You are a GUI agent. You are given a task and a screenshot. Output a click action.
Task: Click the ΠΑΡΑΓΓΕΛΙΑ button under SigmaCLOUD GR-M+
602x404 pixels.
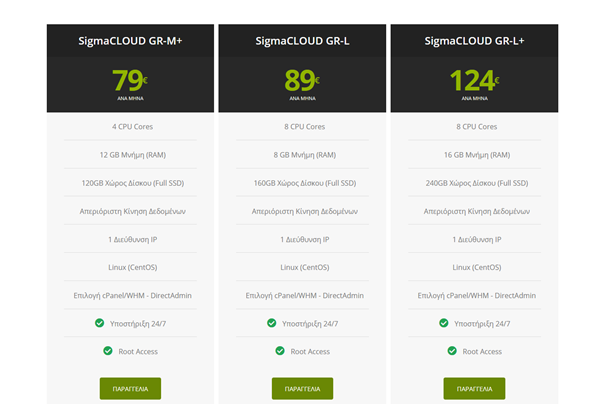(130, 388)
